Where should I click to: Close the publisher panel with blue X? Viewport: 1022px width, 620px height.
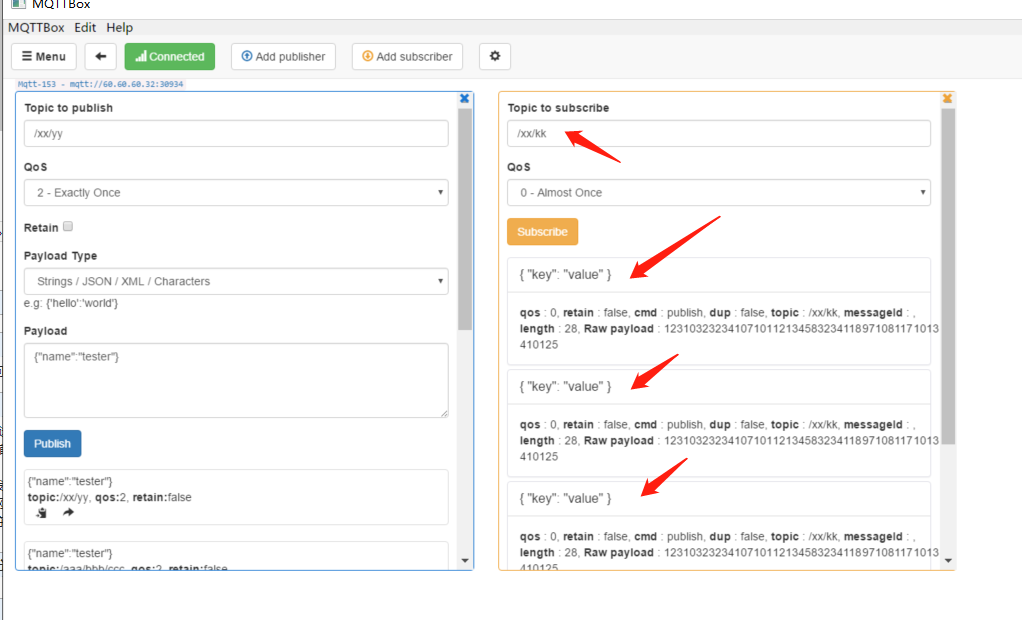click(465, 98)
